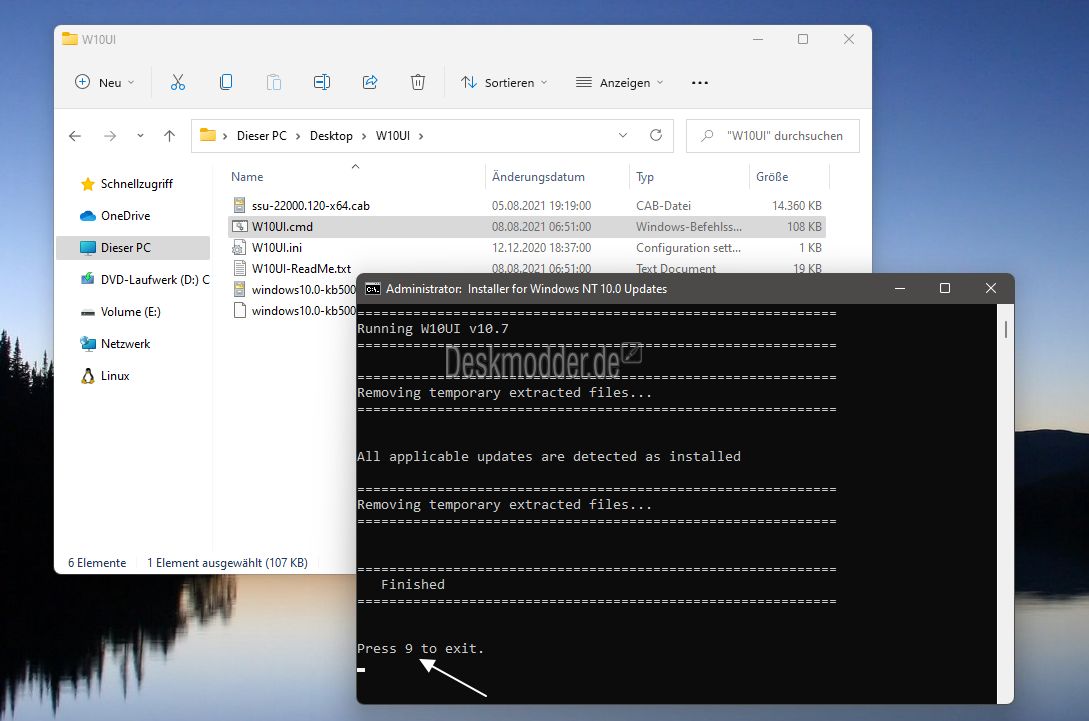Refresh the W10UI folder view

coord(656,135)
